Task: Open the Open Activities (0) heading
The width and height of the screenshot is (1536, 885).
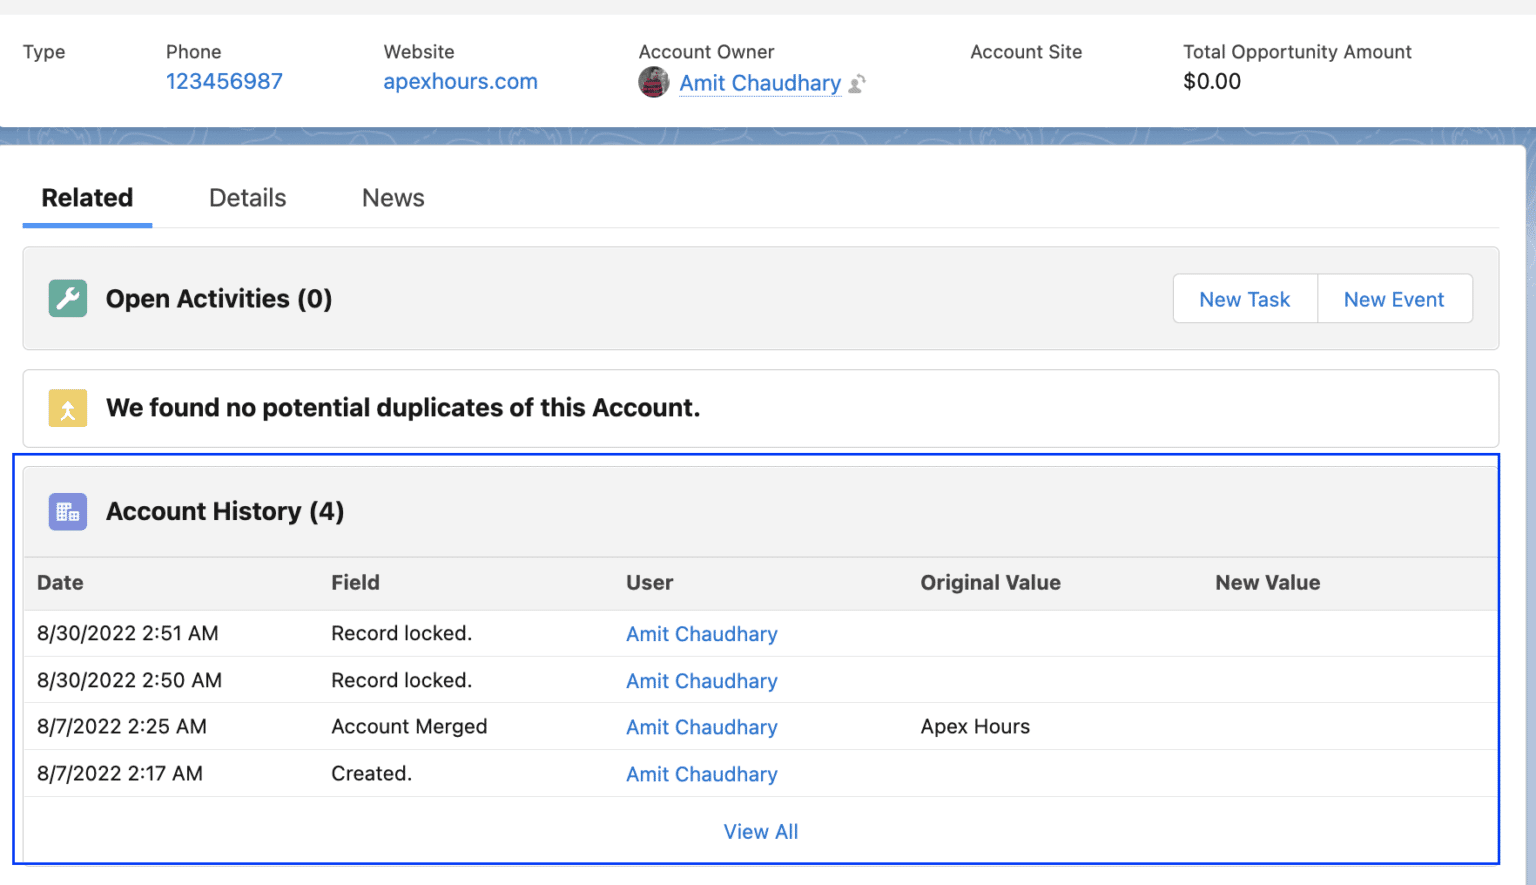Action: (219, 299)
